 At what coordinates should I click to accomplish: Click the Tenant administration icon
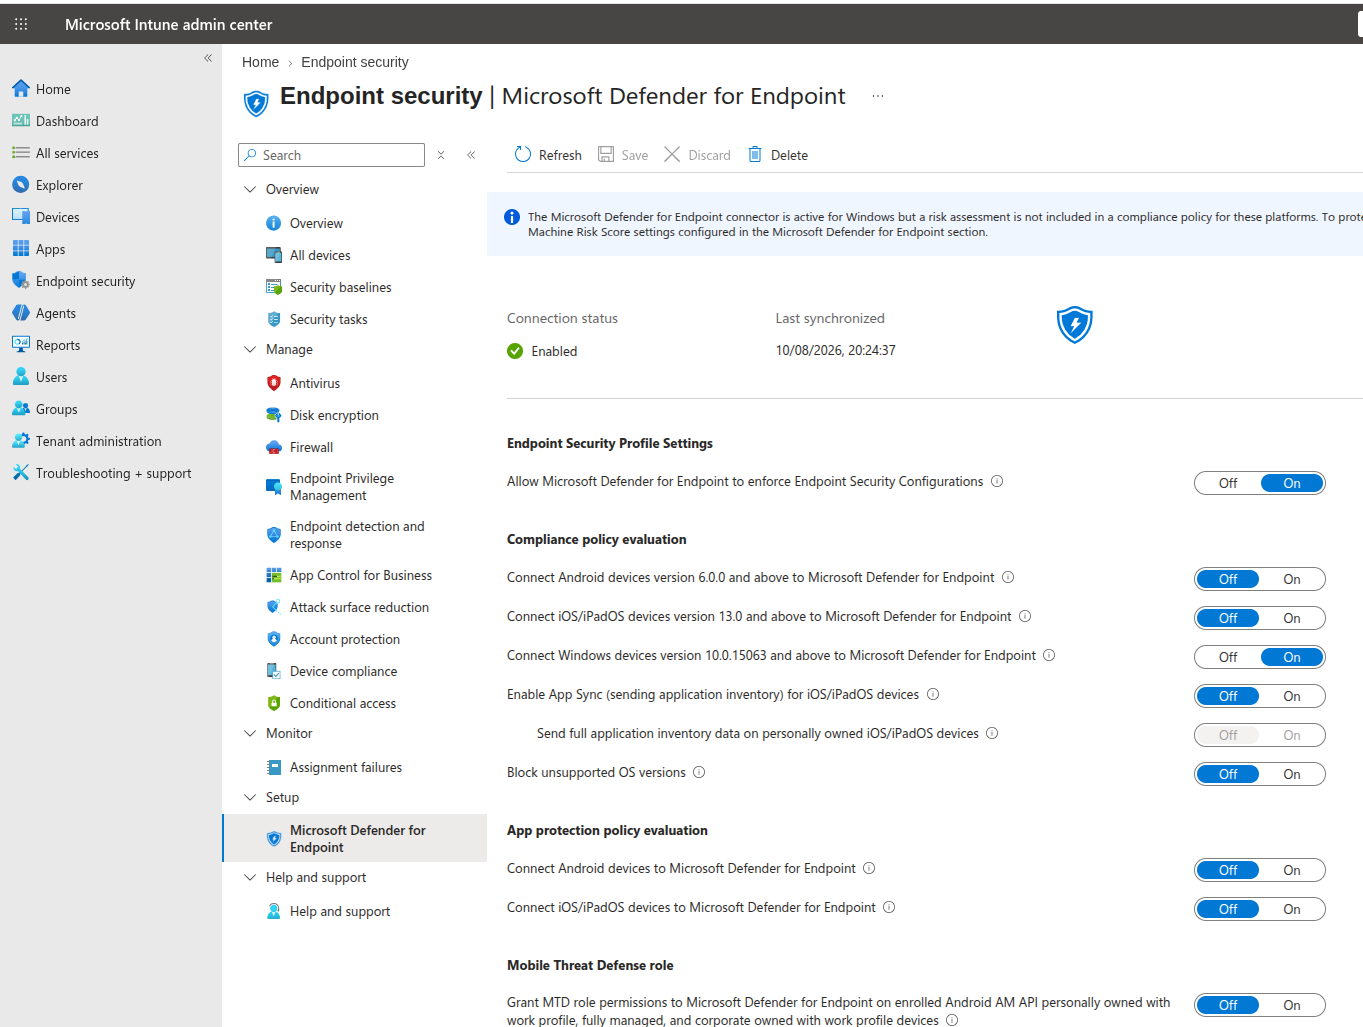pos(21,441)
